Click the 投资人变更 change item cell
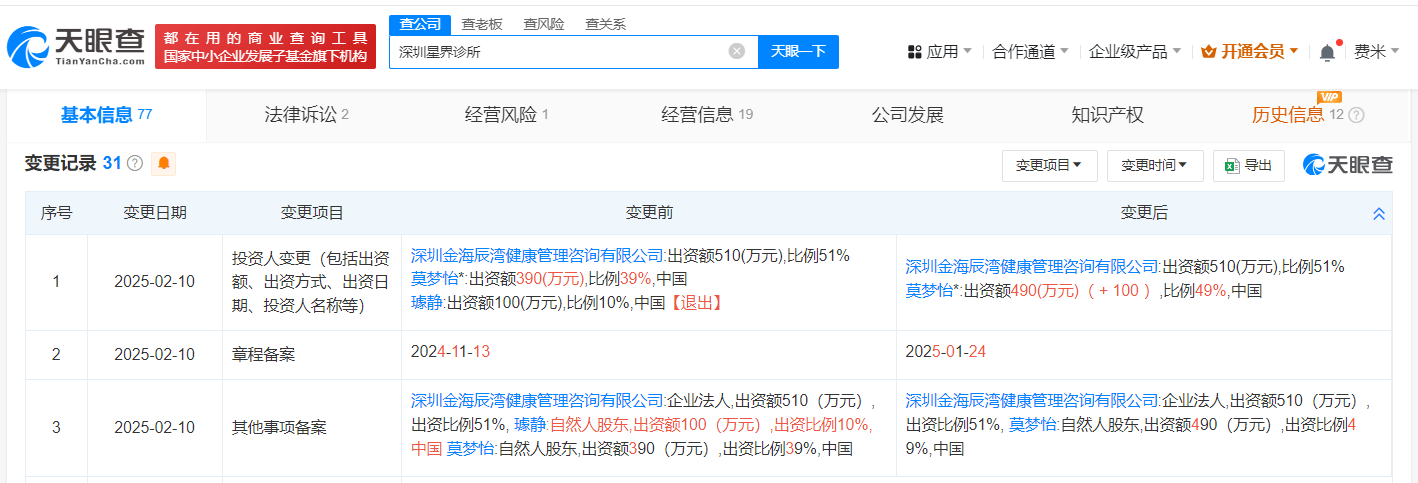The image size is (1418, 483). click(312, 282)
